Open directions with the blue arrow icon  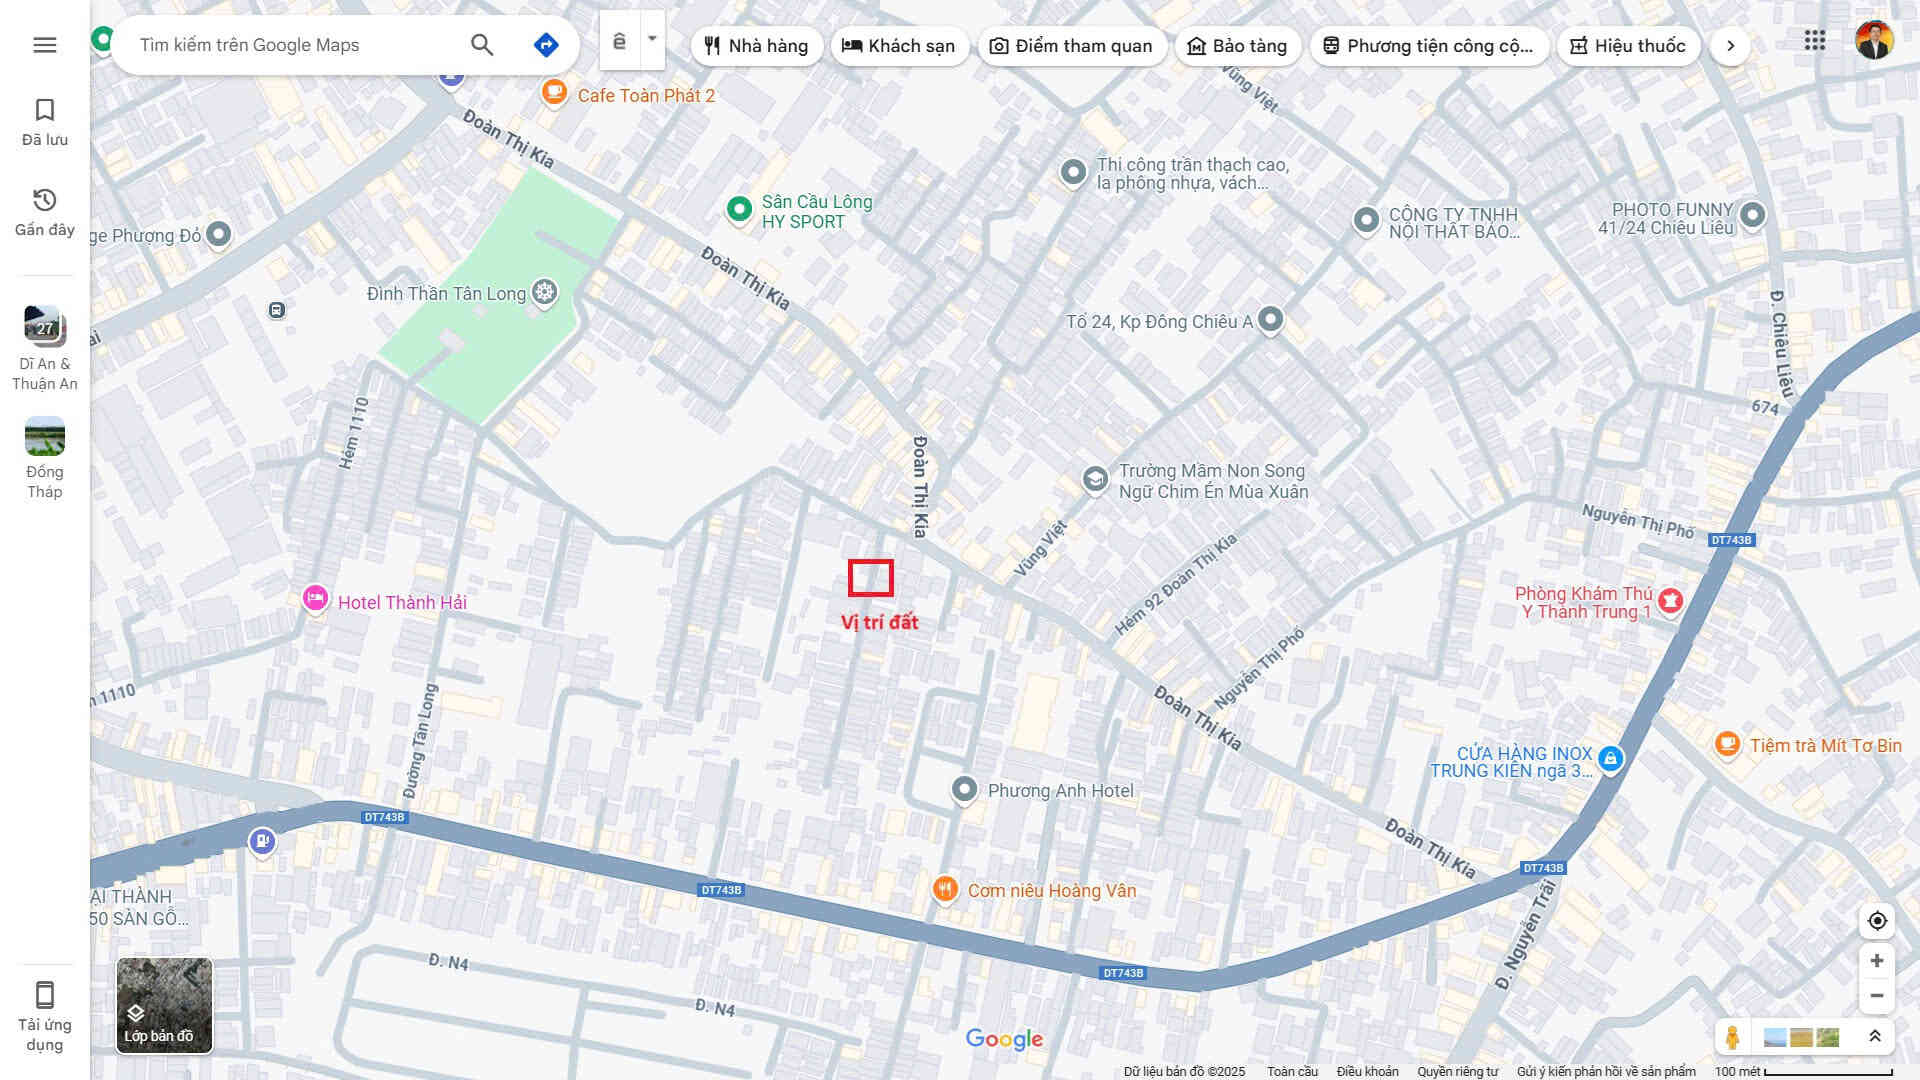546,45
